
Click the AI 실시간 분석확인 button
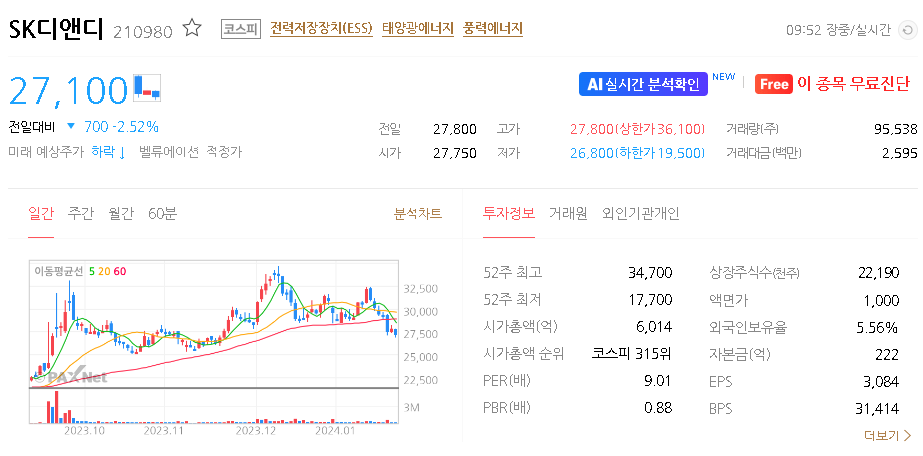pos(643,84)
